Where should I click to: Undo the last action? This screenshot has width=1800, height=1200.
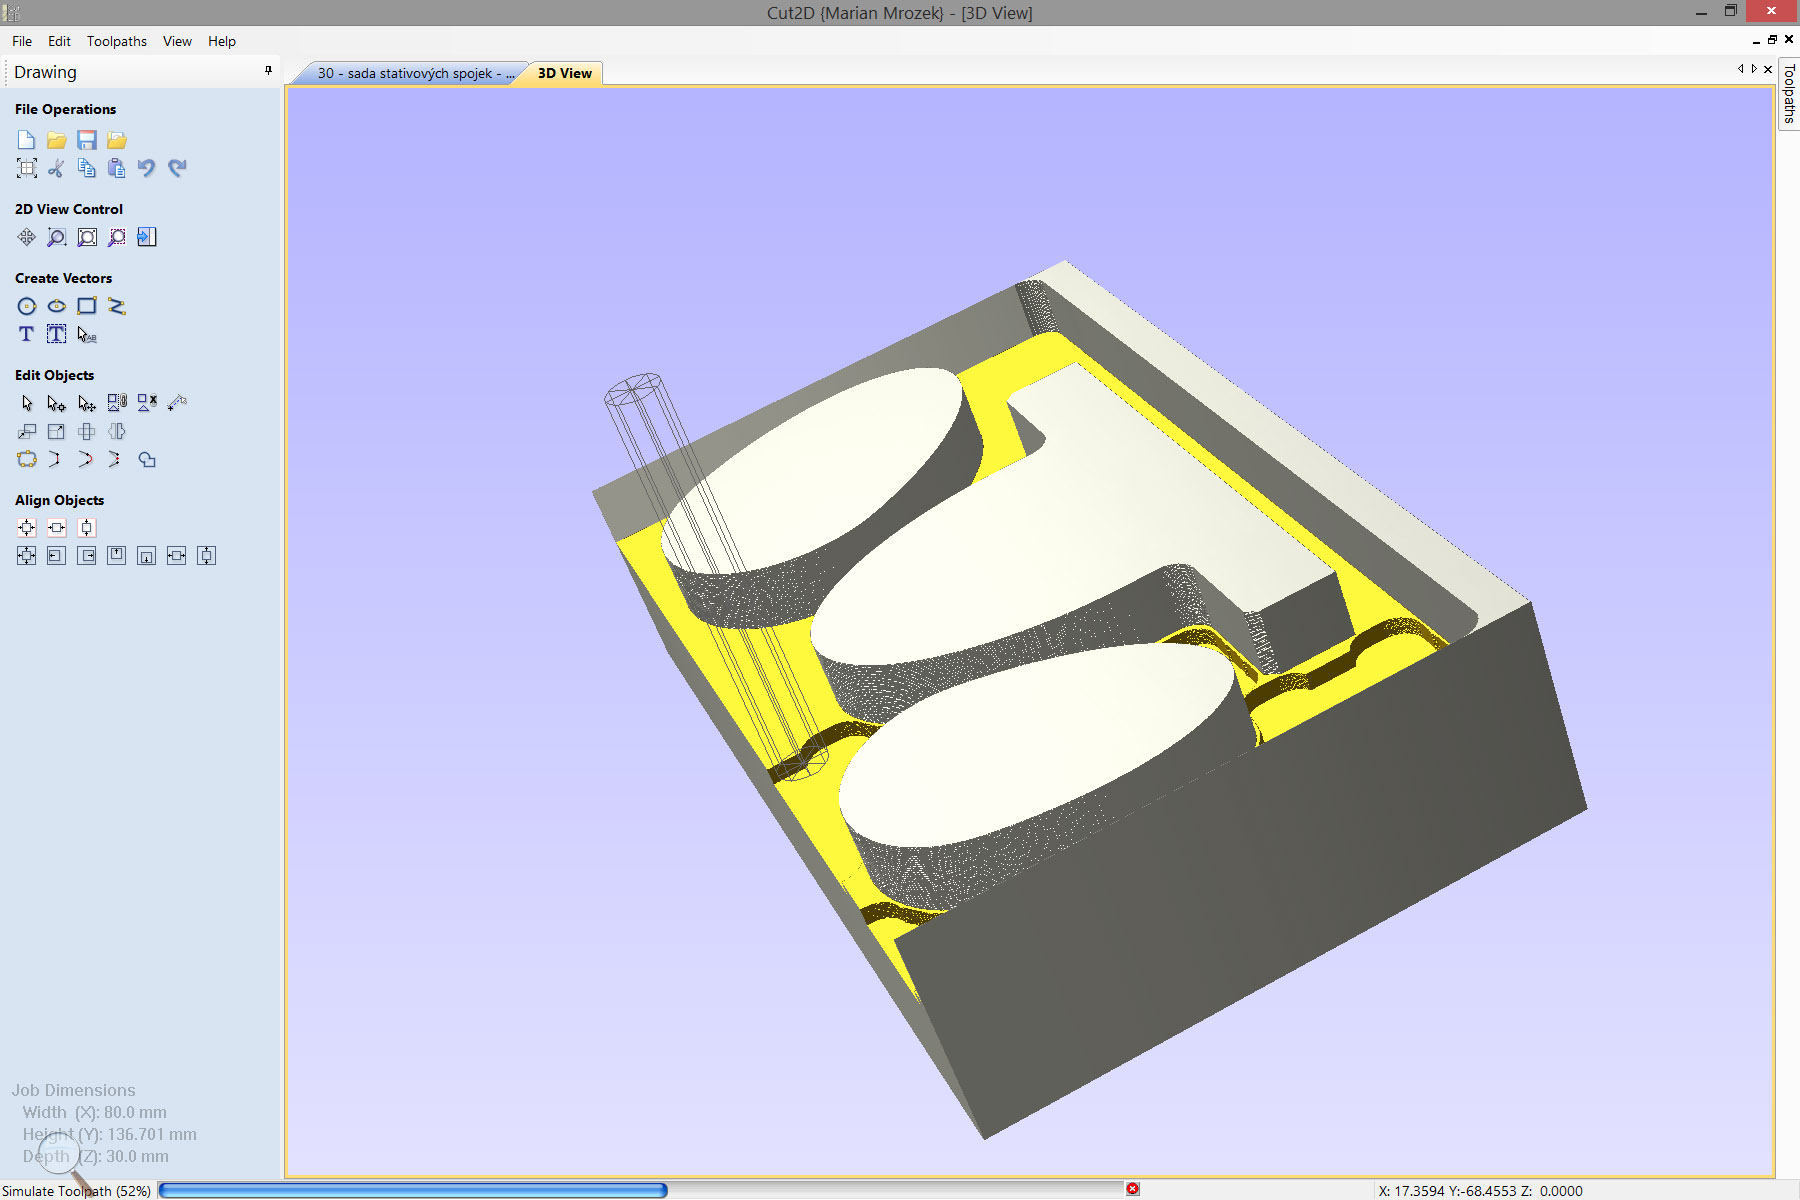[147, 168]
